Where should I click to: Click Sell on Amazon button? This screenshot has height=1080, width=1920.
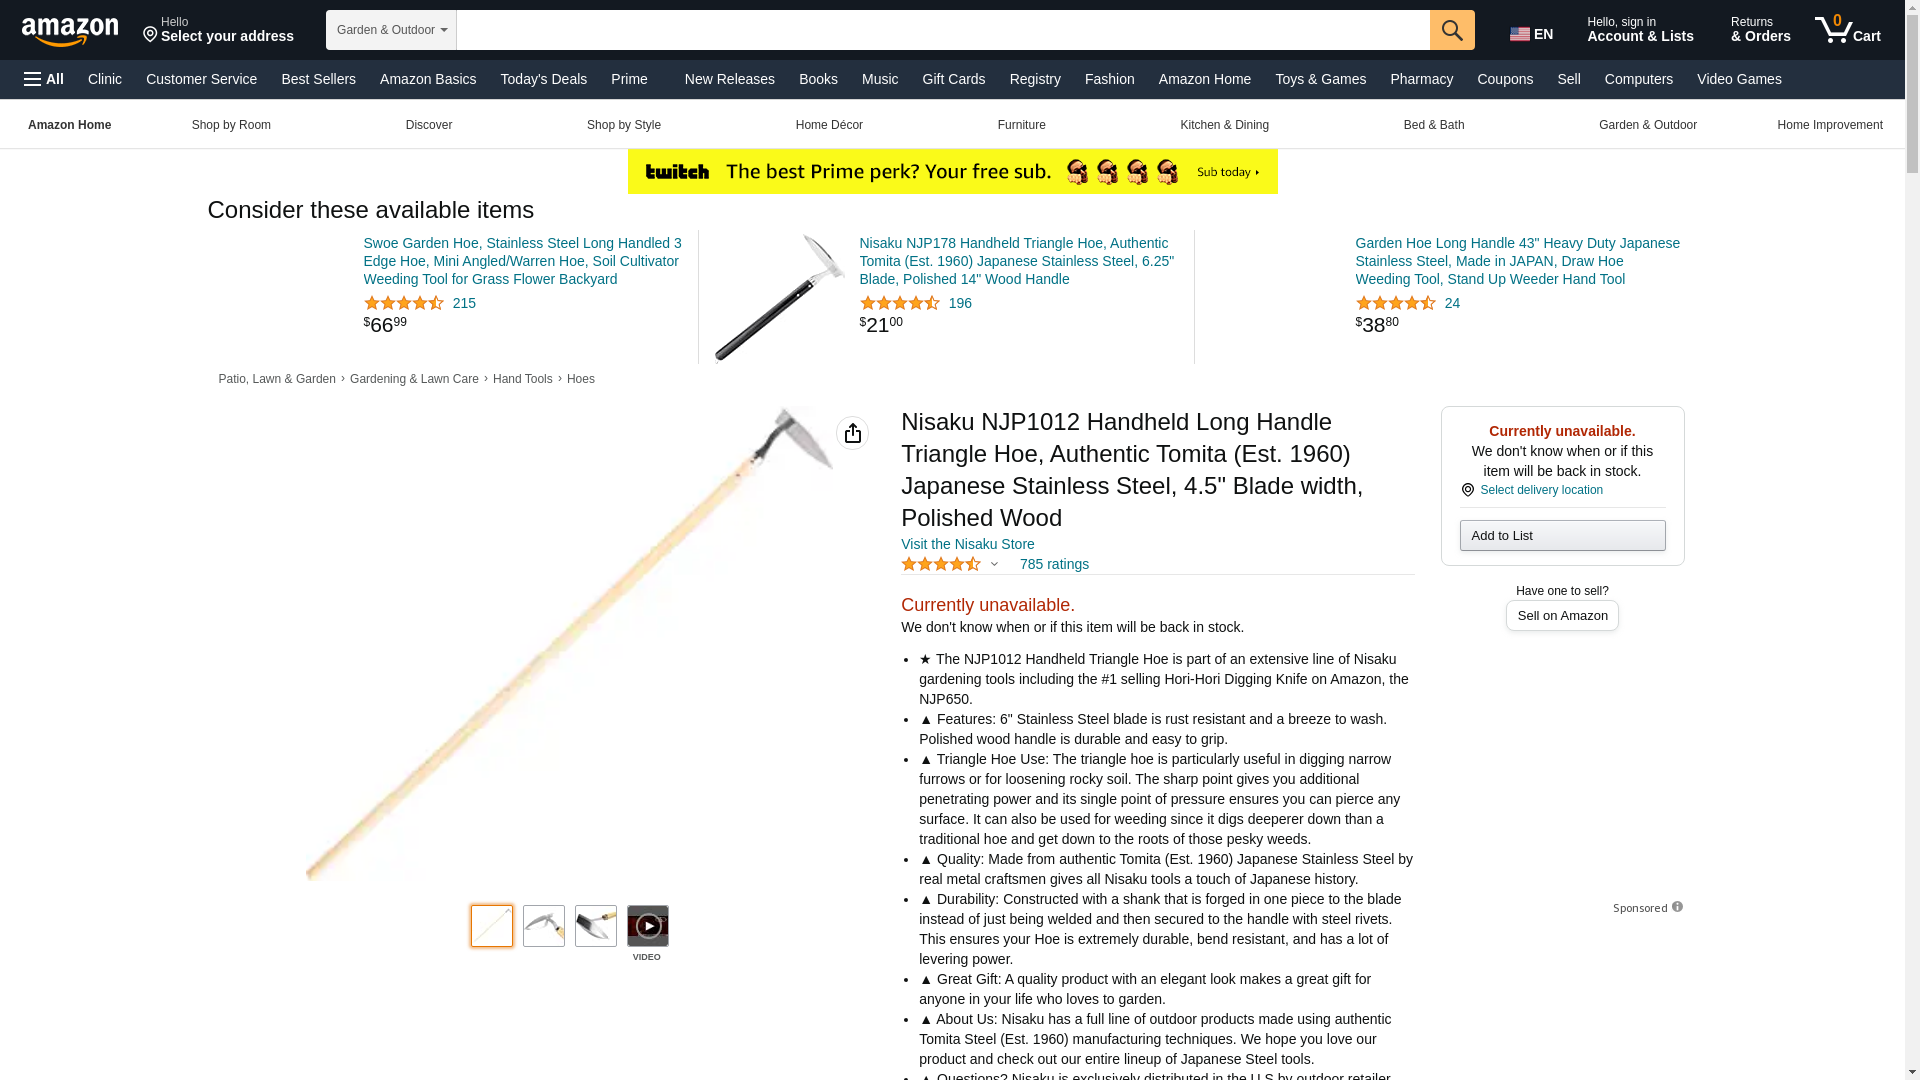click(1562, 616)
